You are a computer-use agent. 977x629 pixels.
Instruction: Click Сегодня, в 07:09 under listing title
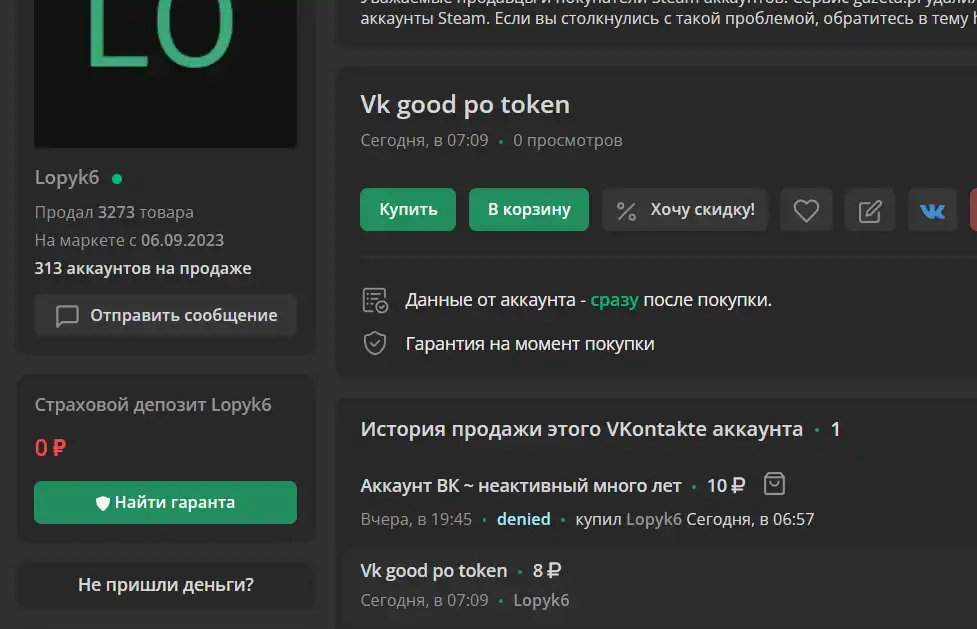click(x=424, y=141)
